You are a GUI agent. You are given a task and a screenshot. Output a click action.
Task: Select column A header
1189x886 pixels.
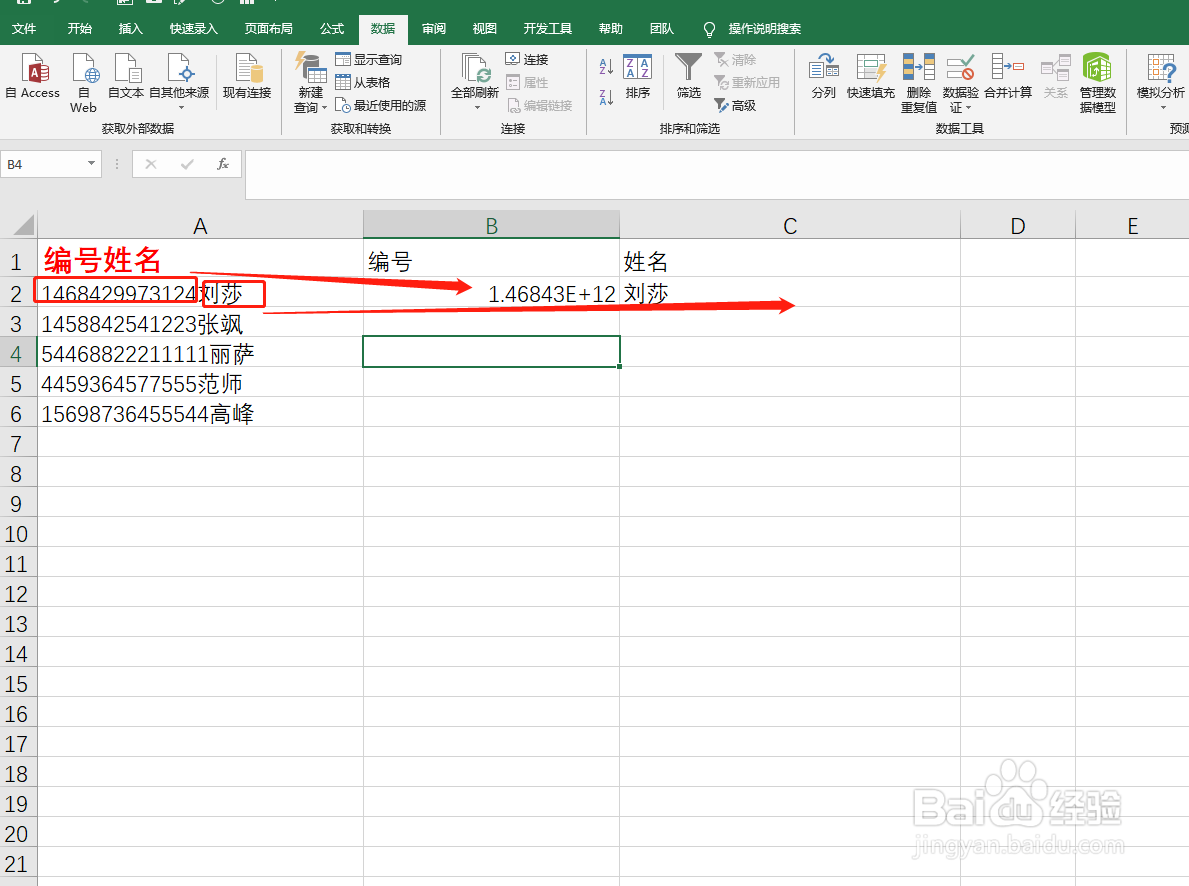point(200,225)
